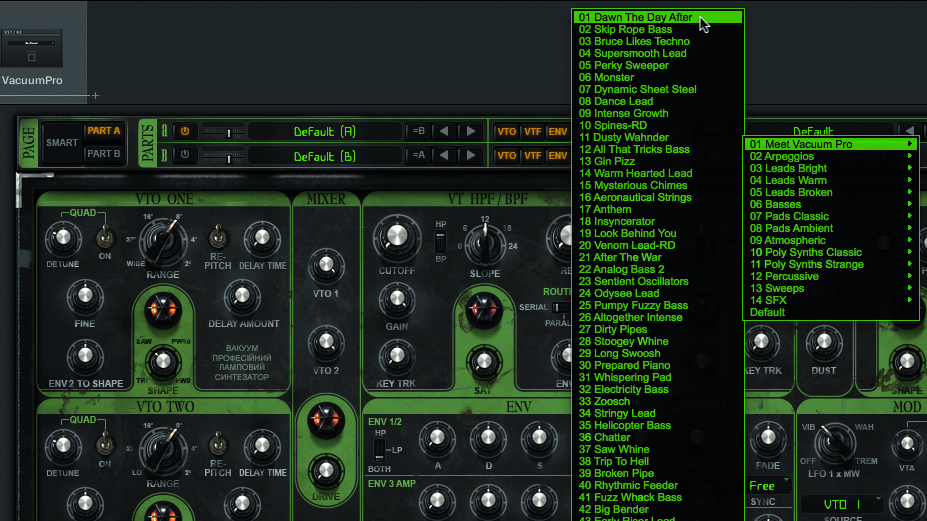Select preset 30 Prepared Piano
The image size is (927, 521).
(657, 365)
